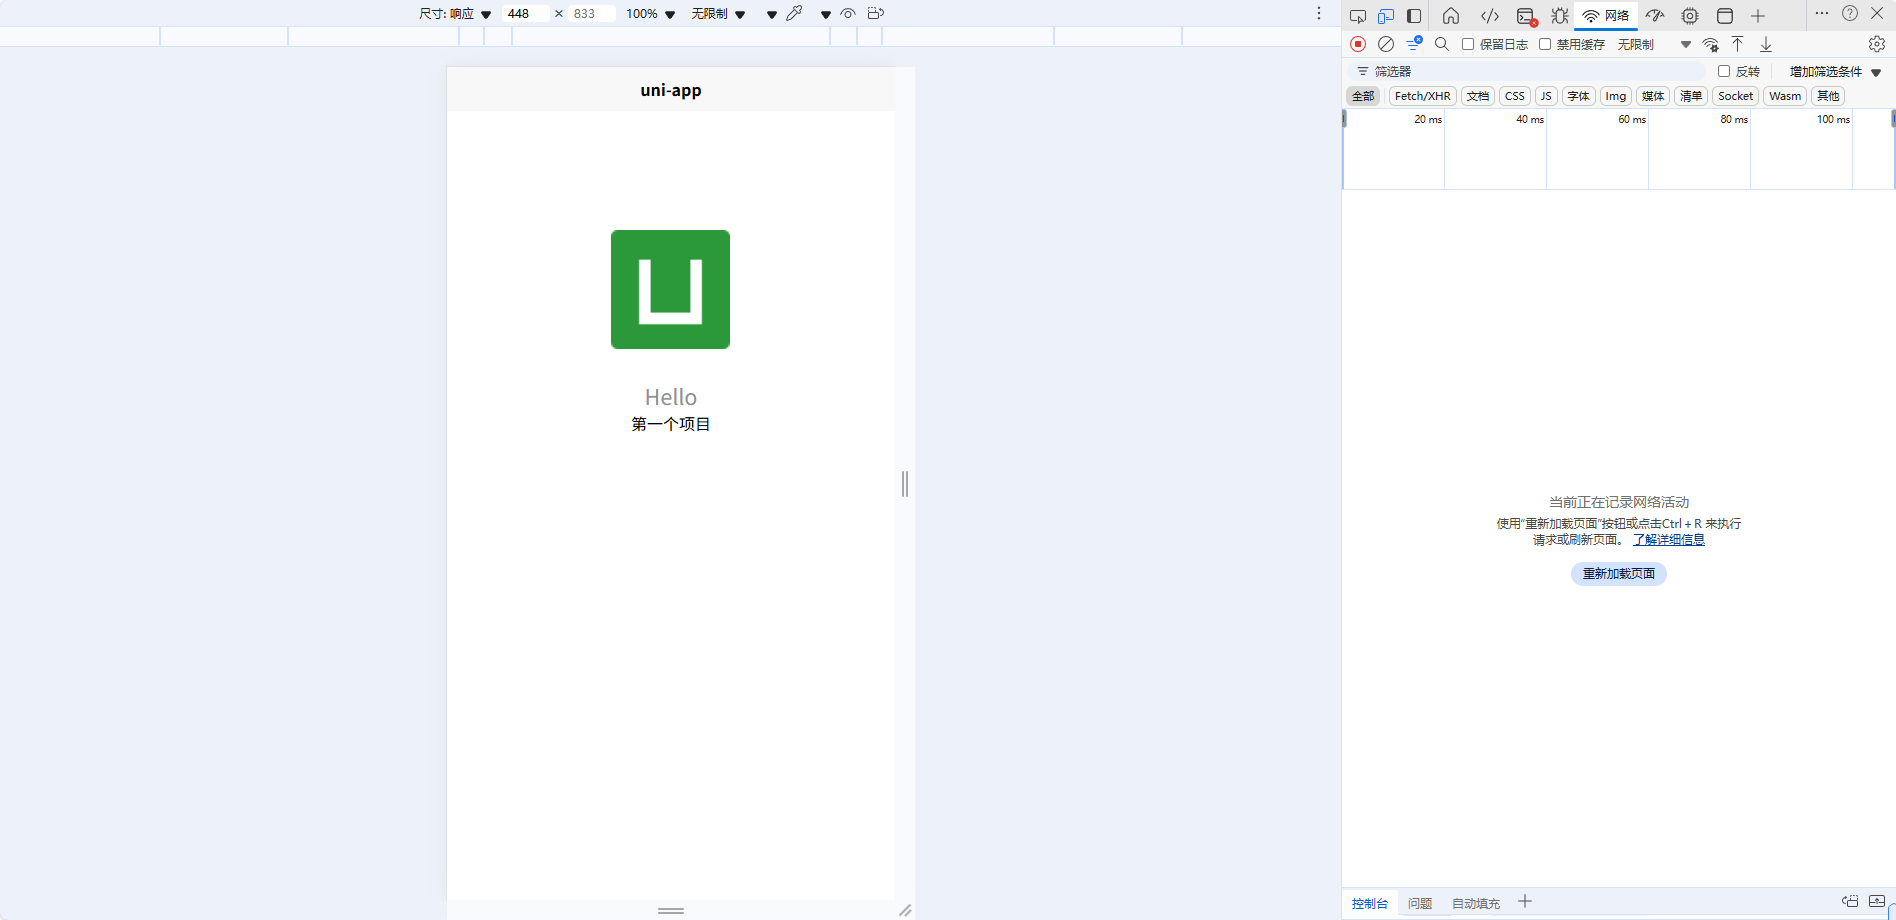Open network settings gear icon

click(x=1877, y=44)
